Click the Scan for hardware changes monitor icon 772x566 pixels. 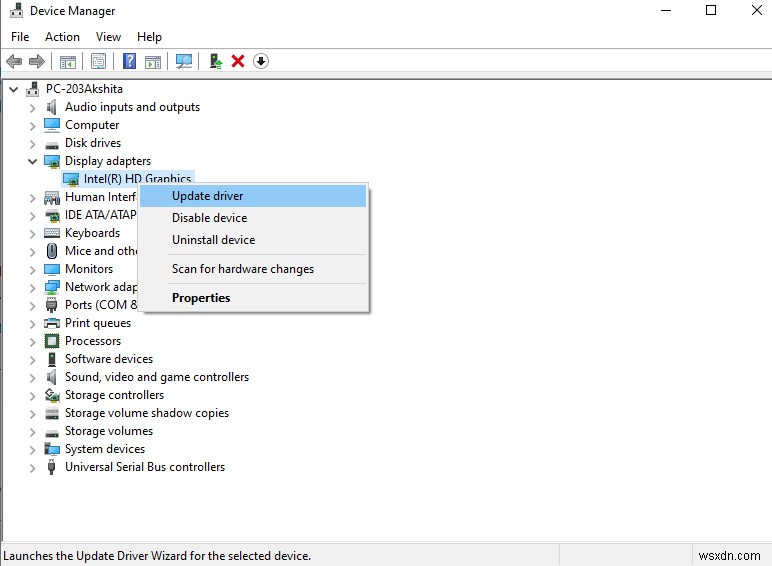[184, 62]
